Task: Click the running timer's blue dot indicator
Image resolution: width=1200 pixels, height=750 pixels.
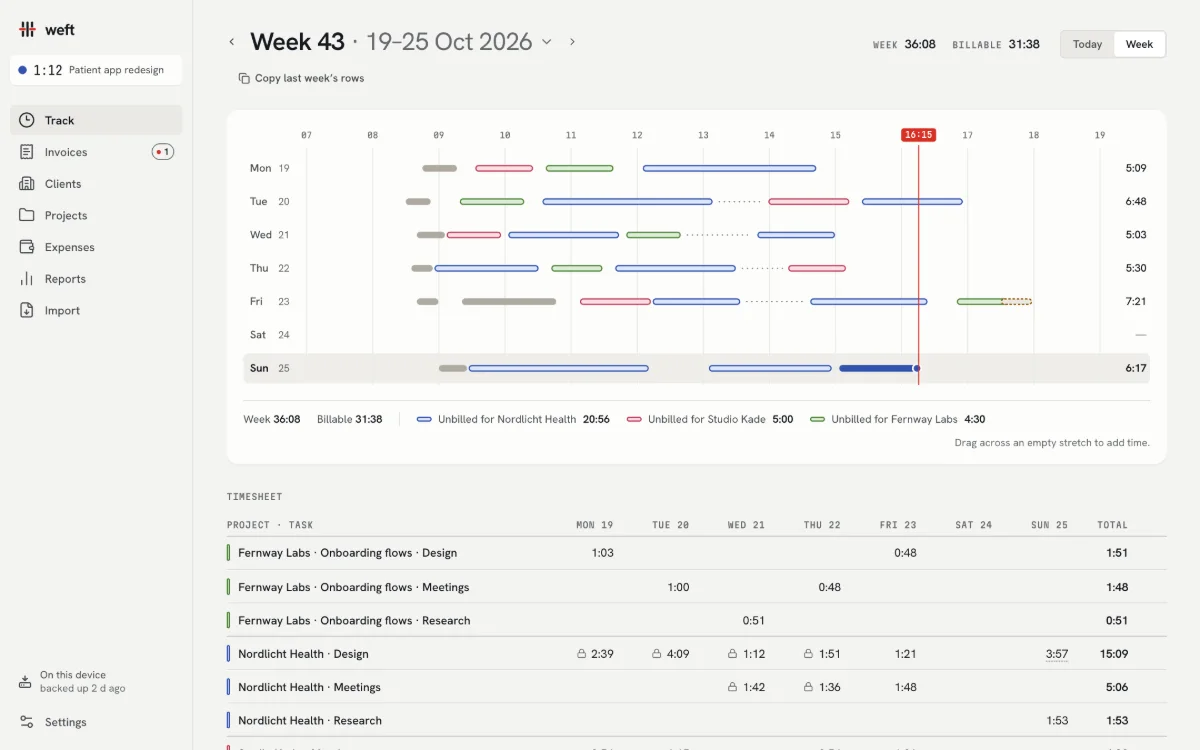Action: pos(22,70)
